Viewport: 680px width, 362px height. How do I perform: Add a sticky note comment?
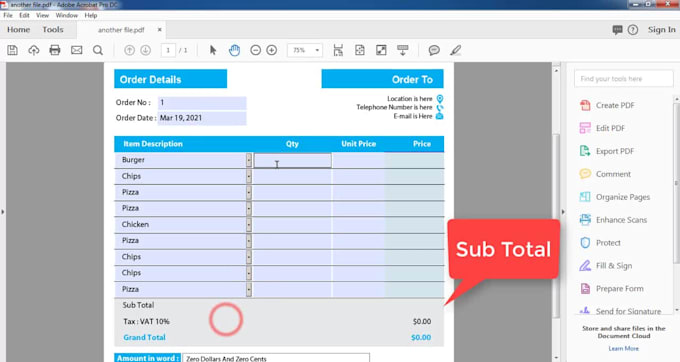(x=434, y=50)
